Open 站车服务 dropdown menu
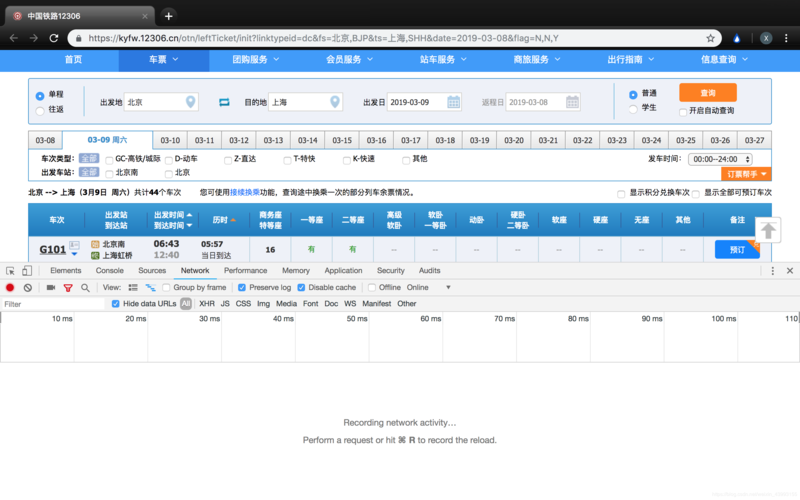Image resolution: width=800 pixels, height=500 pixels. pos(443,60)
